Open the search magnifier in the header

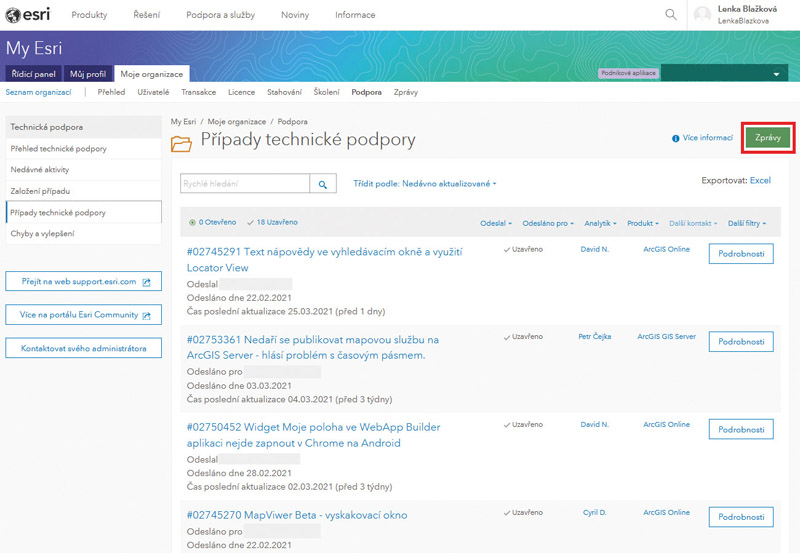coord(671,15)
